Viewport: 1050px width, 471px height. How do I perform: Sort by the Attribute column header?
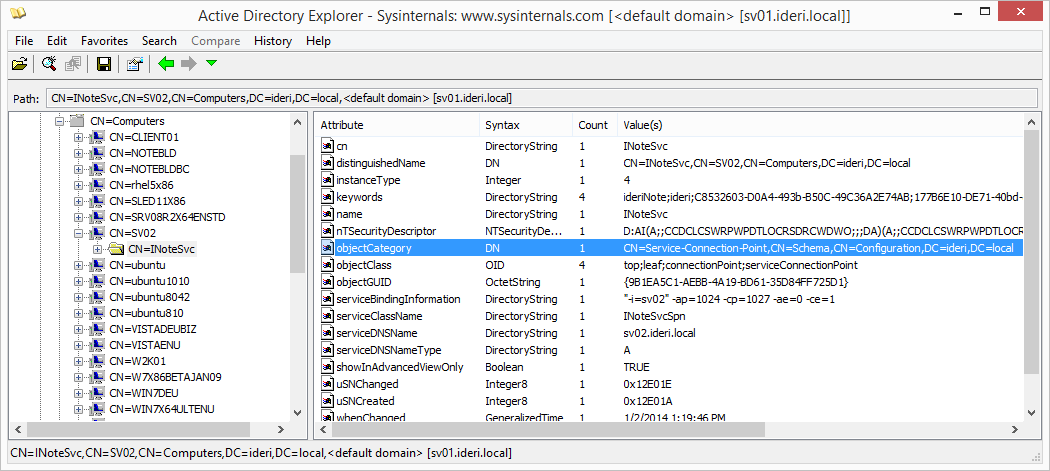point(396,125)
